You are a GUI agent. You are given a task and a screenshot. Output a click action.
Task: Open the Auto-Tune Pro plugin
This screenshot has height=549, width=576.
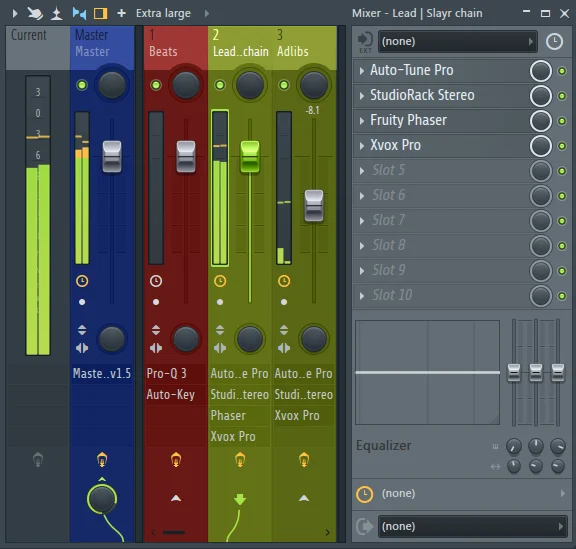(412, 70)
